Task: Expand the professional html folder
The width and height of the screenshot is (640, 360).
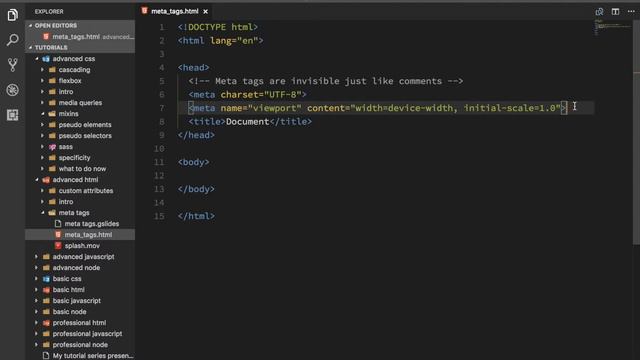Action: [x=37, y=323]
